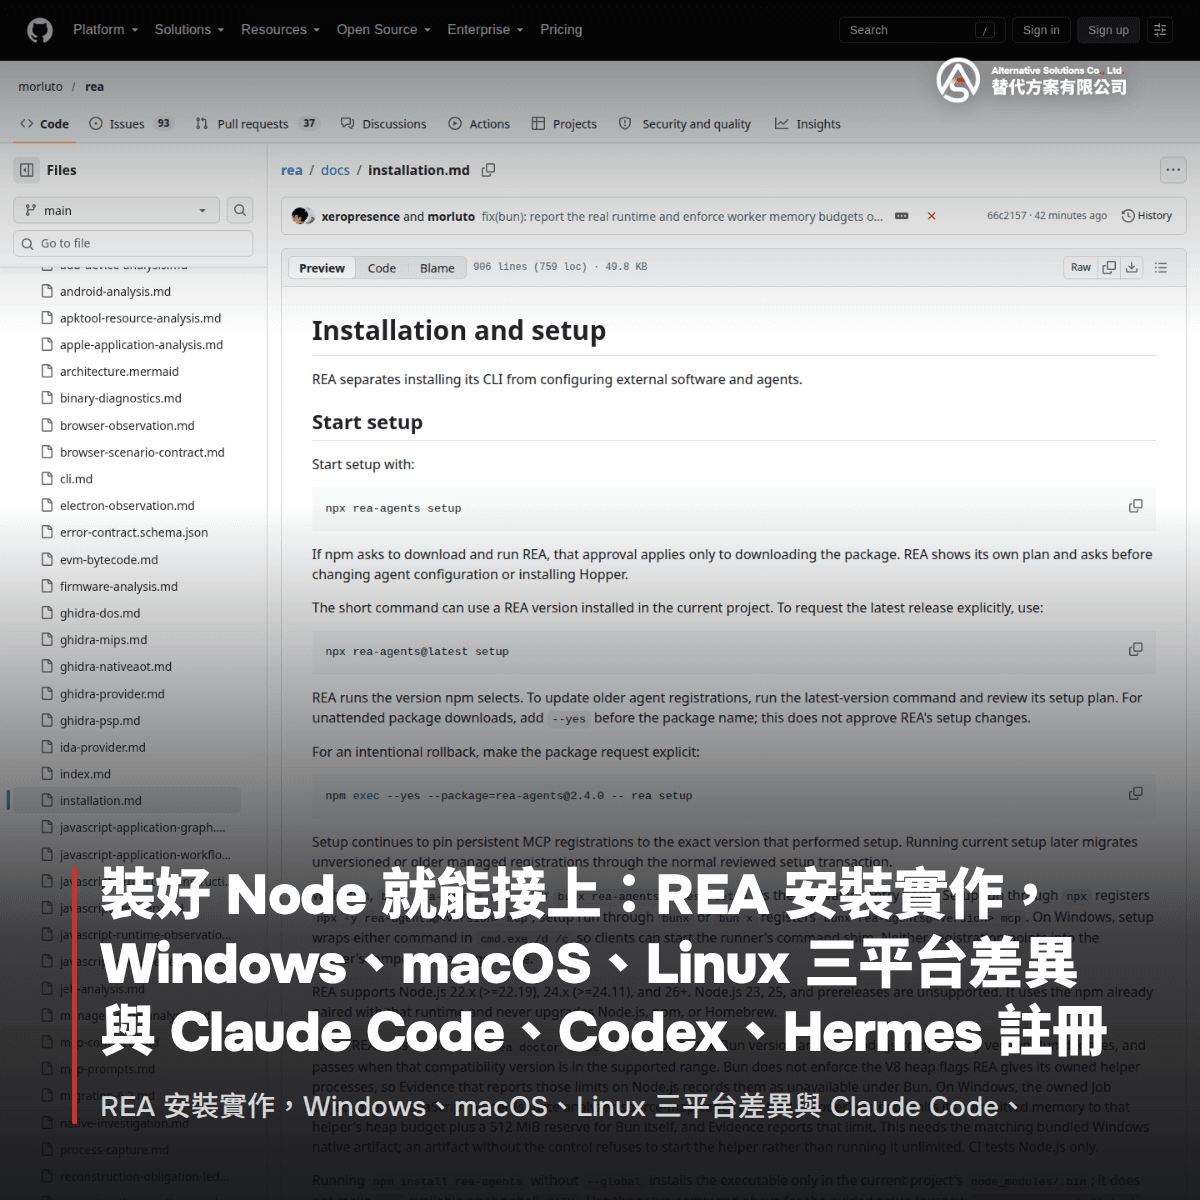This screenshot has width=1200, height=1200.
Task: Switch to the Issues tab
Action: click(x=131, y=124)
